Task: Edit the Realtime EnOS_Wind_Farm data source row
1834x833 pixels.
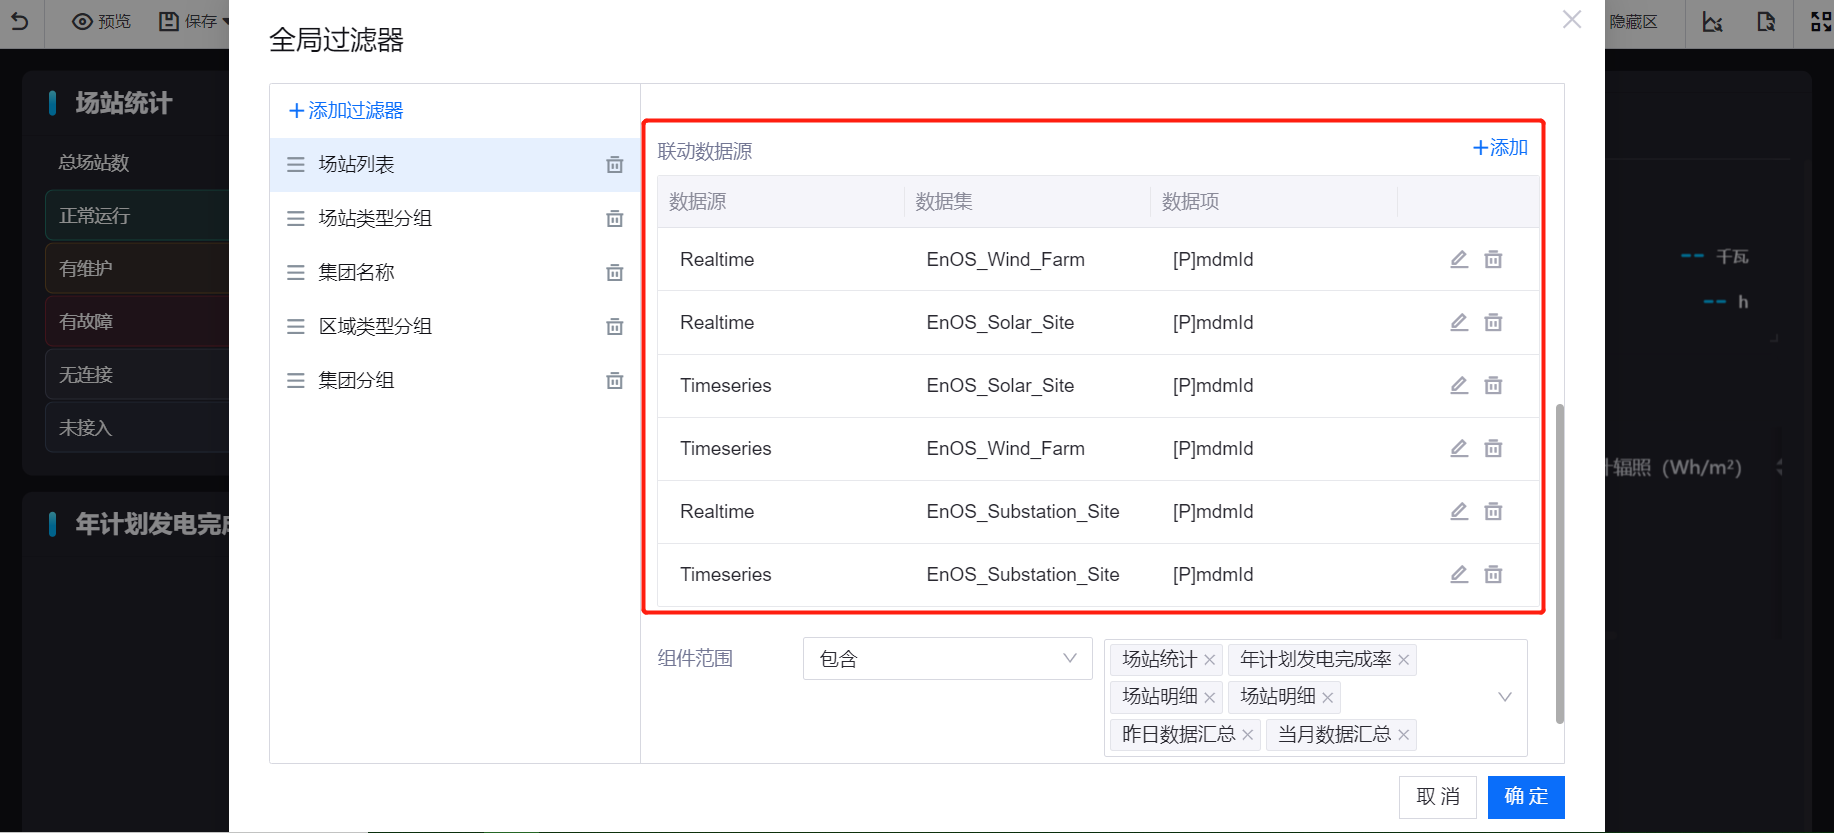Action: click(1459, 260)
